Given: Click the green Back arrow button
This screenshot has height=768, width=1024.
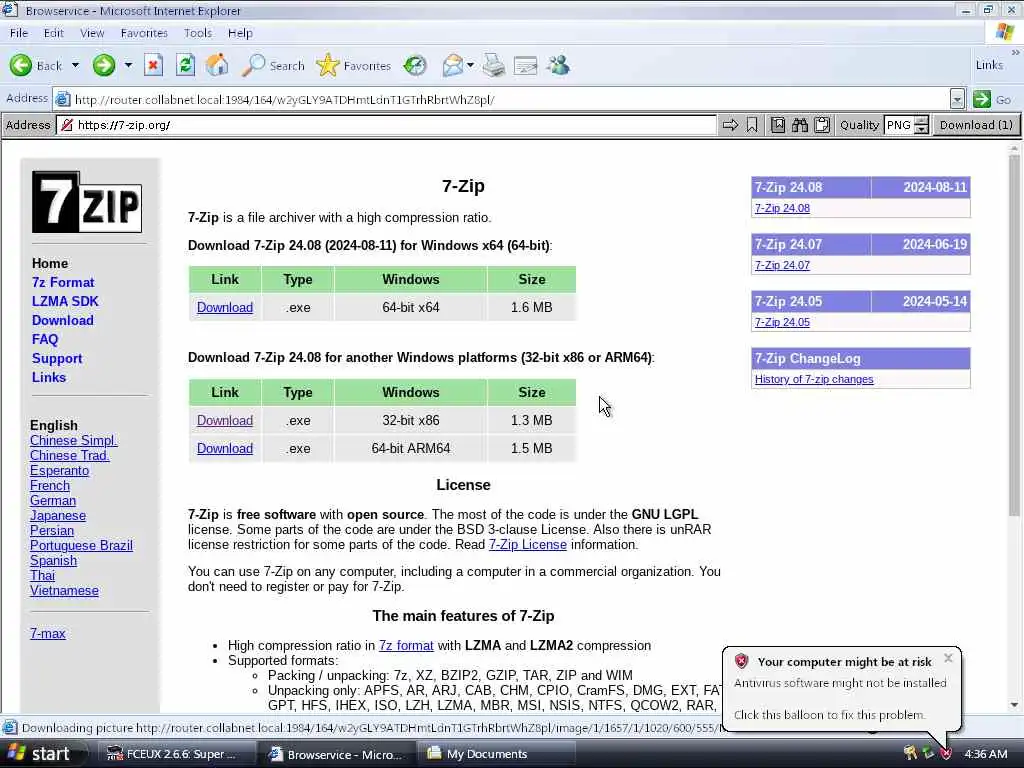Looking at the screenshot, I should click(x=21, y=65).
